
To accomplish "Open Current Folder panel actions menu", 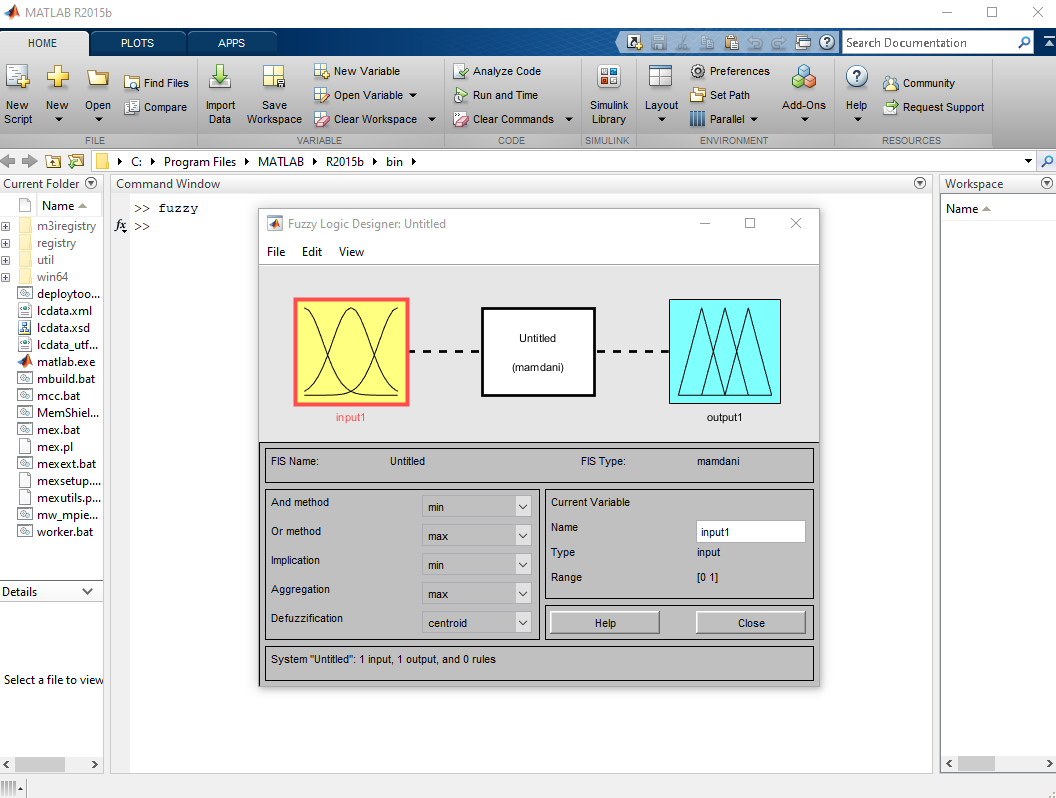I will coord(91,183).
